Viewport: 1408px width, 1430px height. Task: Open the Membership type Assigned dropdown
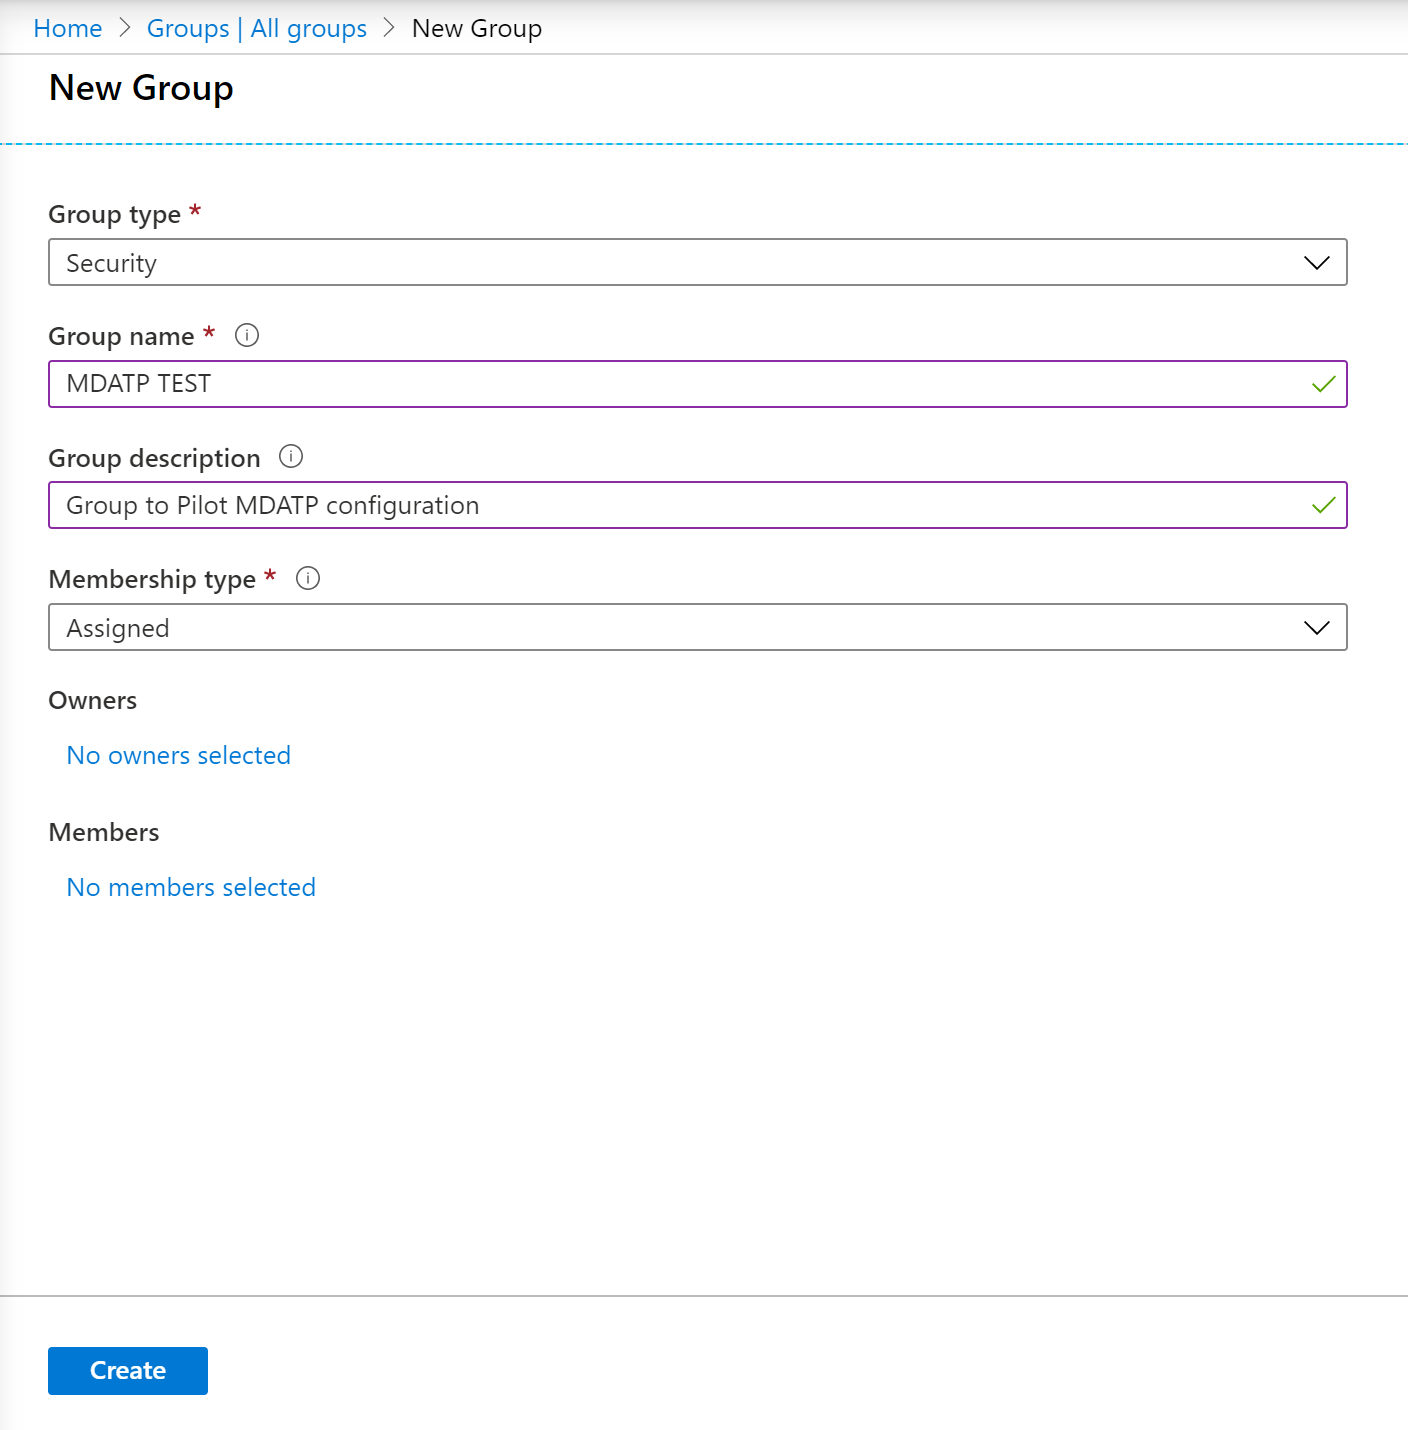tap(697, 628)
